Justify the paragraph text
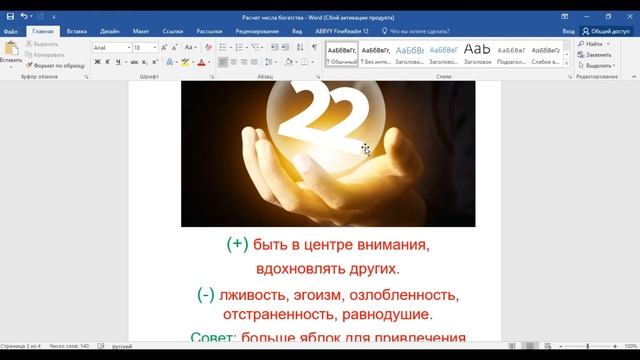 coord(254,62)
